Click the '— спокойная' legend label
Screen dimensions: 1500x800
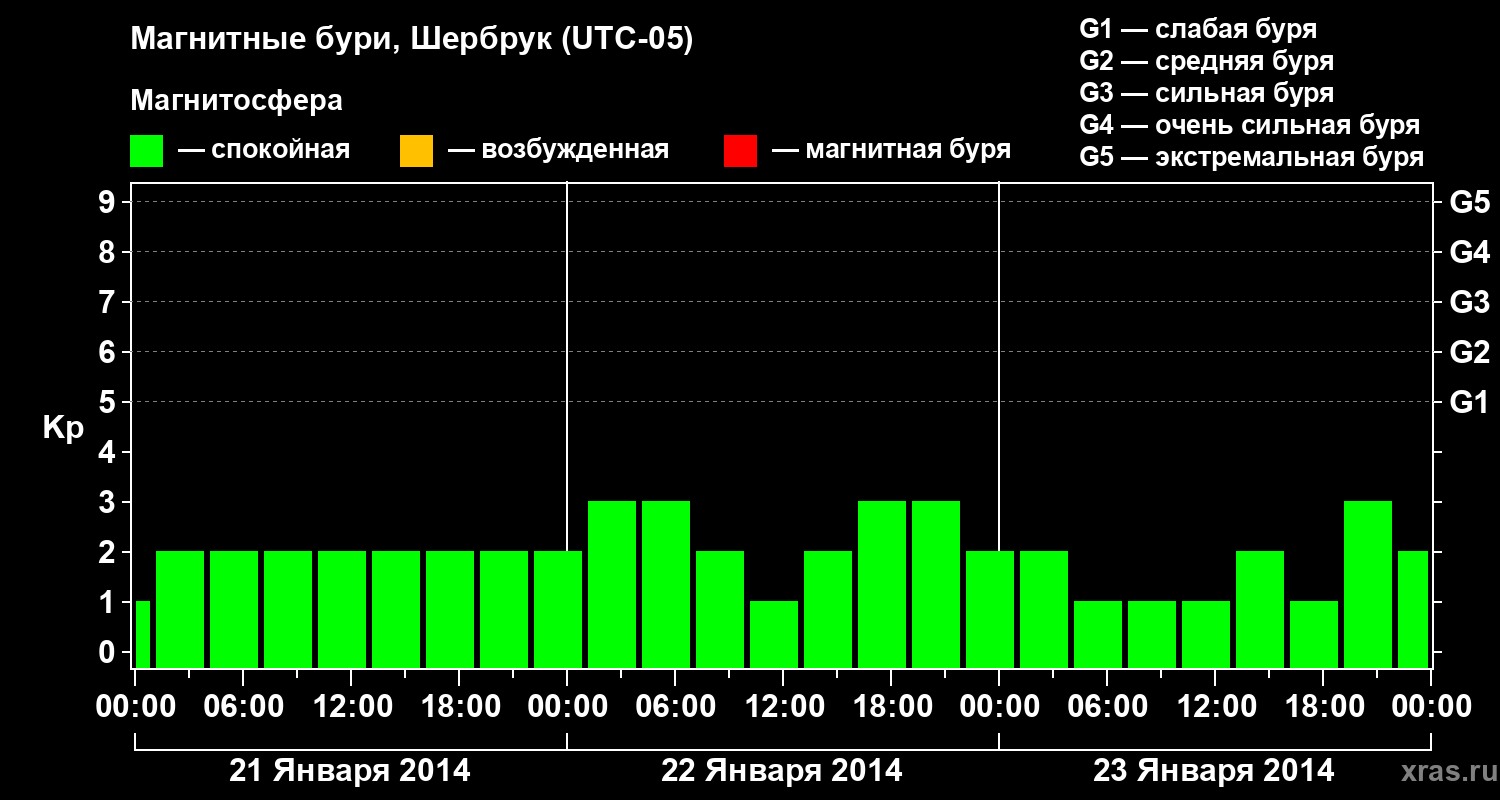[x=264, y=151]
